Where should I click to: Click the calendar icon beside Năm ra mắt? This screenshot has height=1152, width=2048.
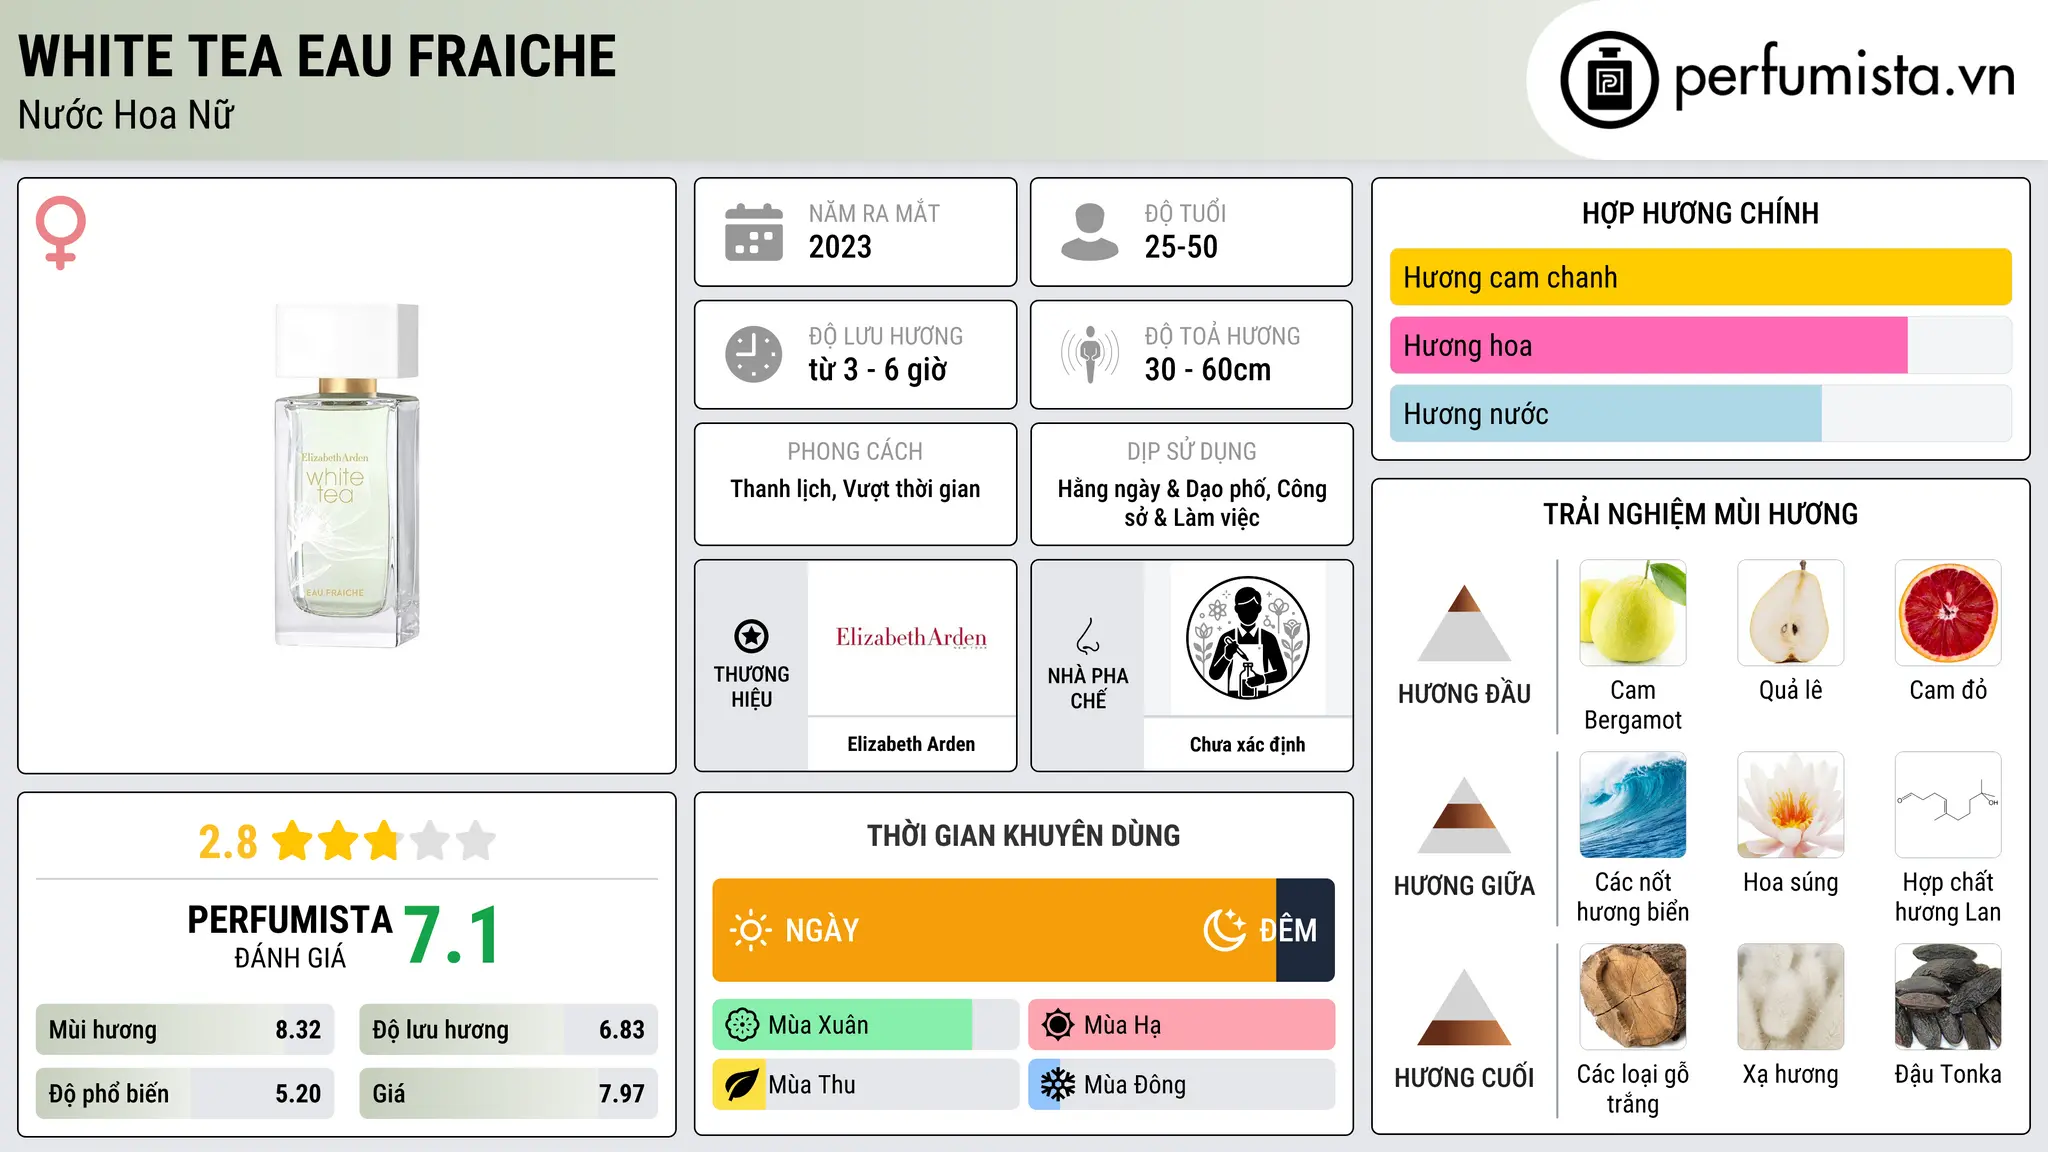tap(754, 232)
